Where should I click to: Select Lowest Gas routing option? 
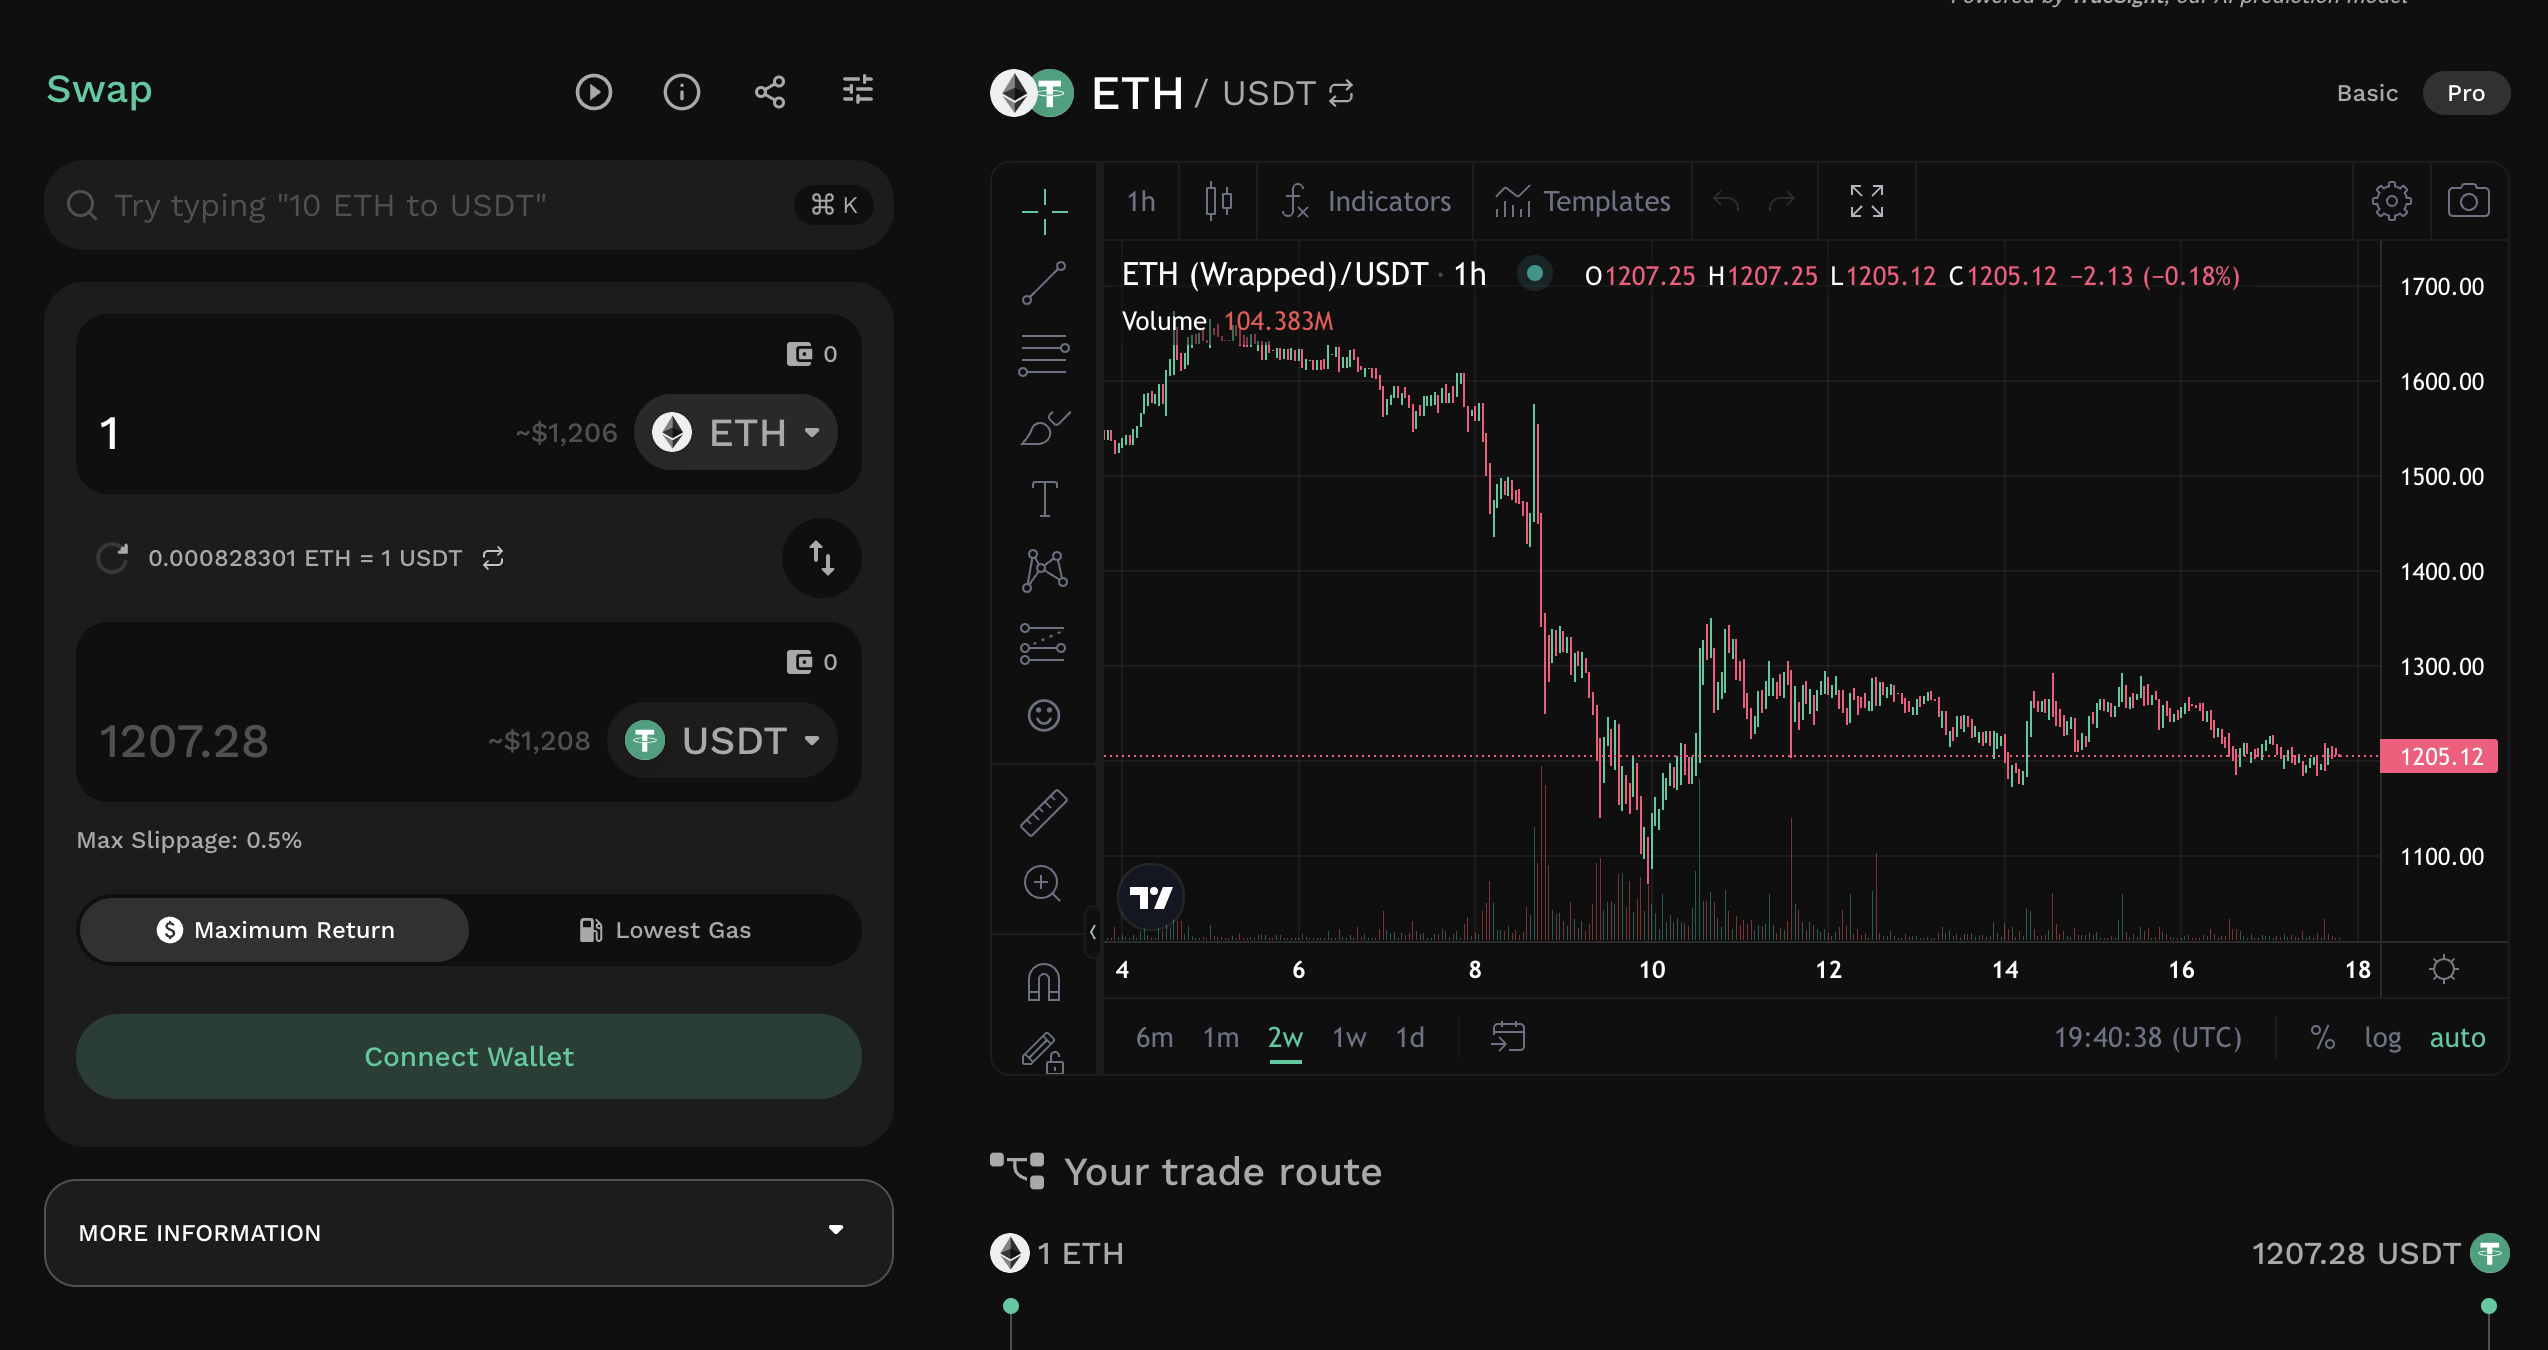click(x=665, y=930)
